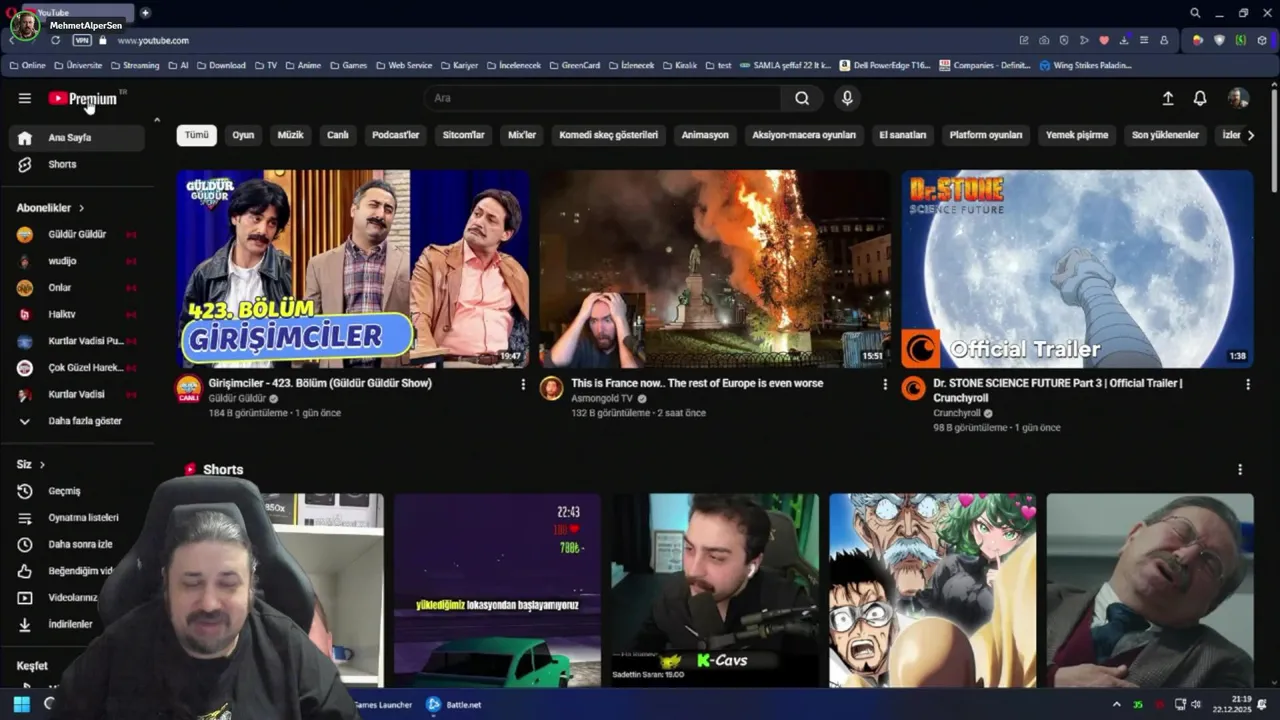
Task: Click the browser address bar URL
Action: (153, 40)
